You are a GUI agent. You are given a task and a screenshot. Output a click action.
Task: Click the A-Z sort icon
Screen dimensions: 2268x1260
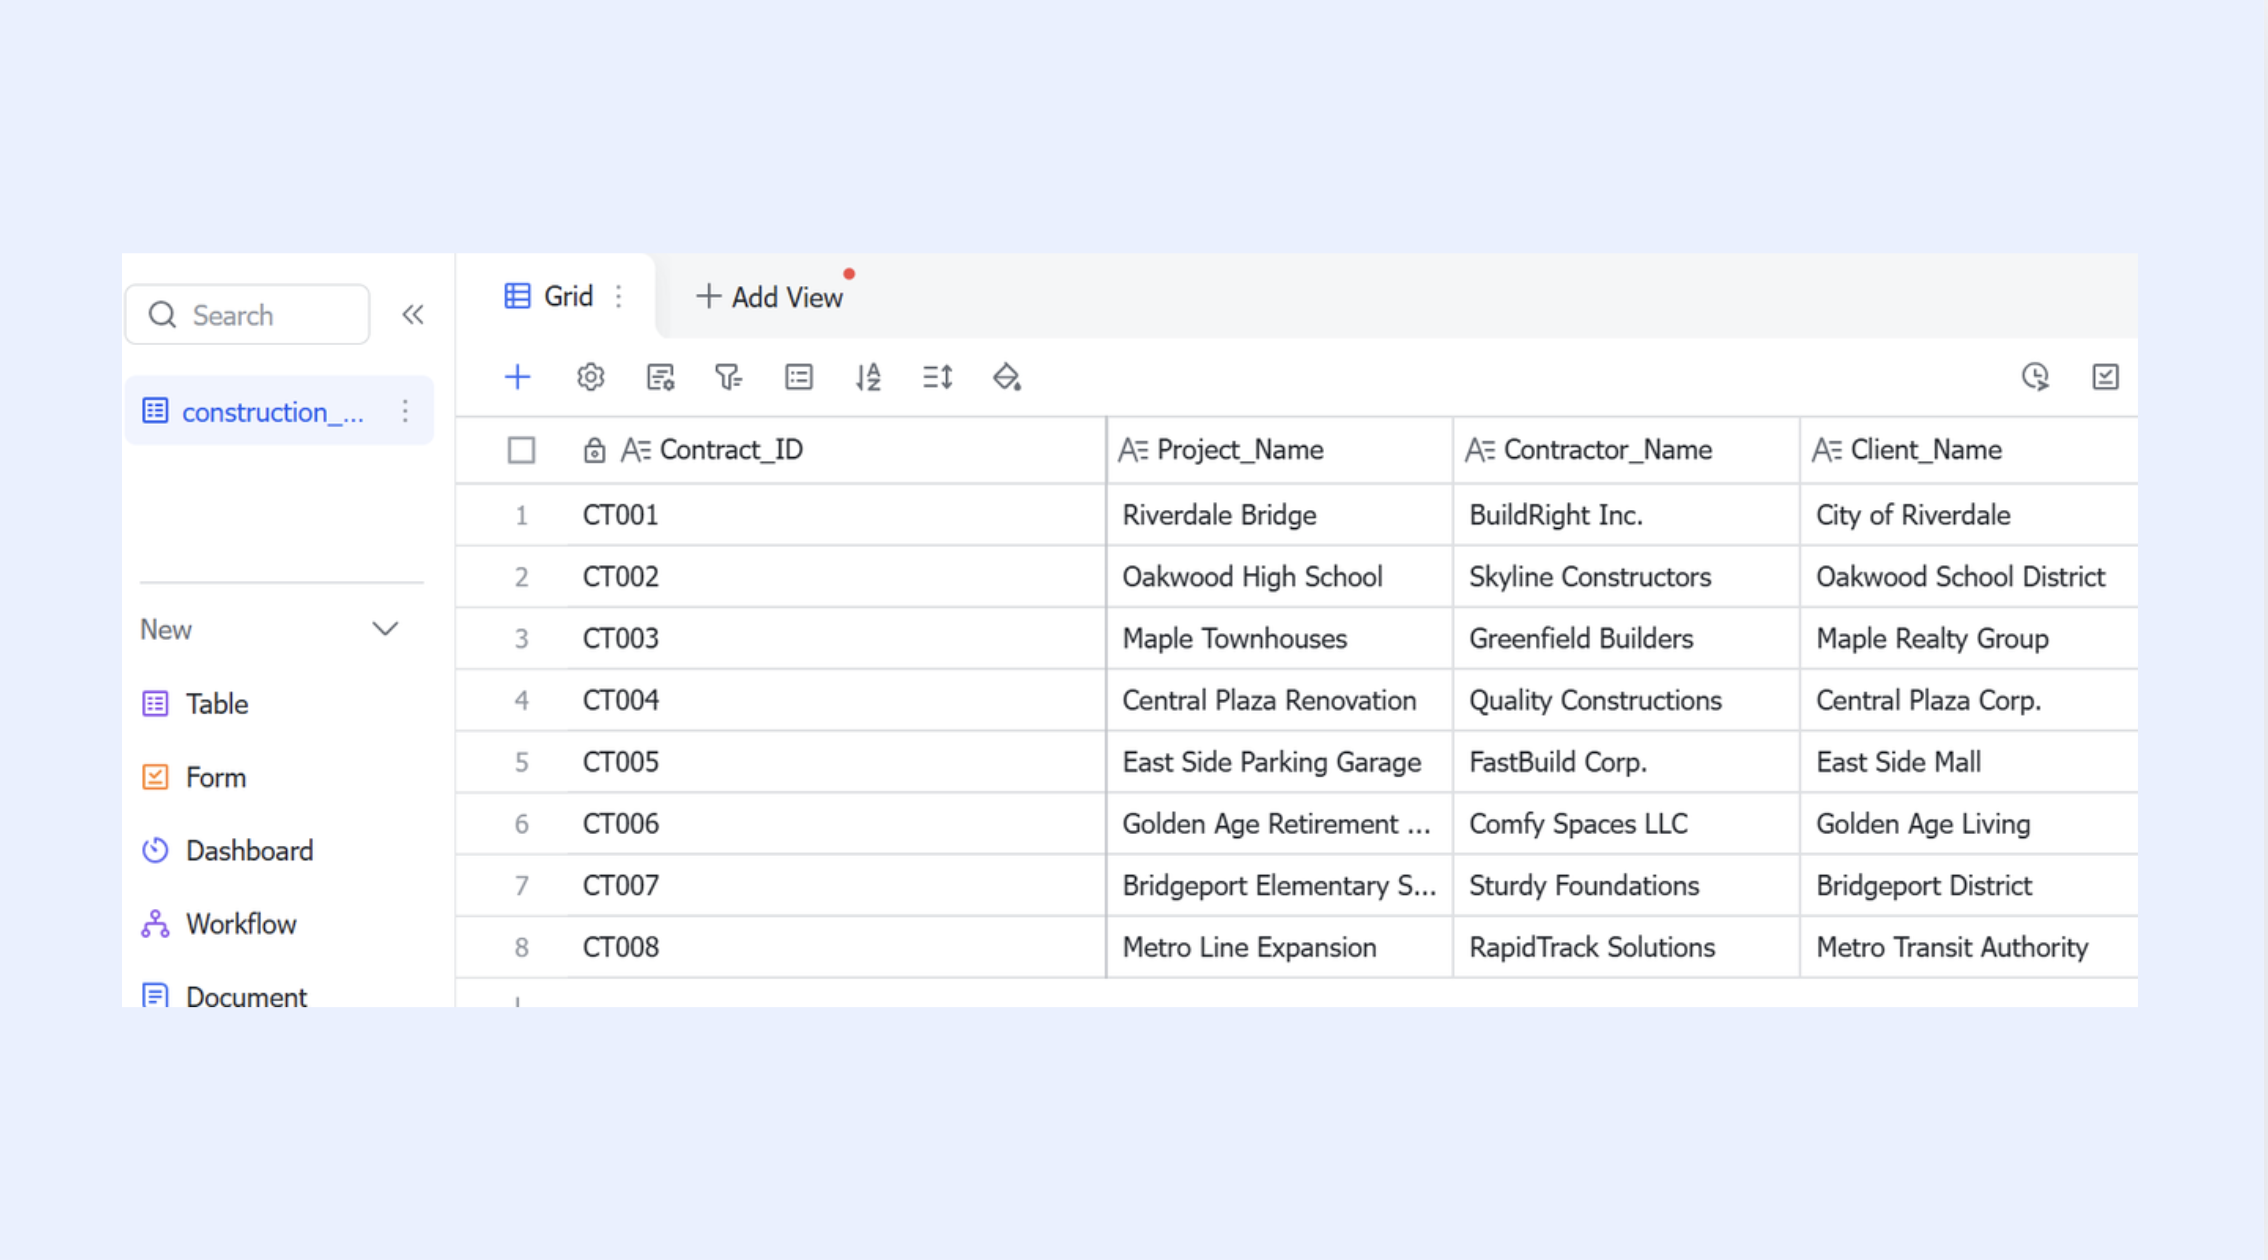tap(868, 377)
